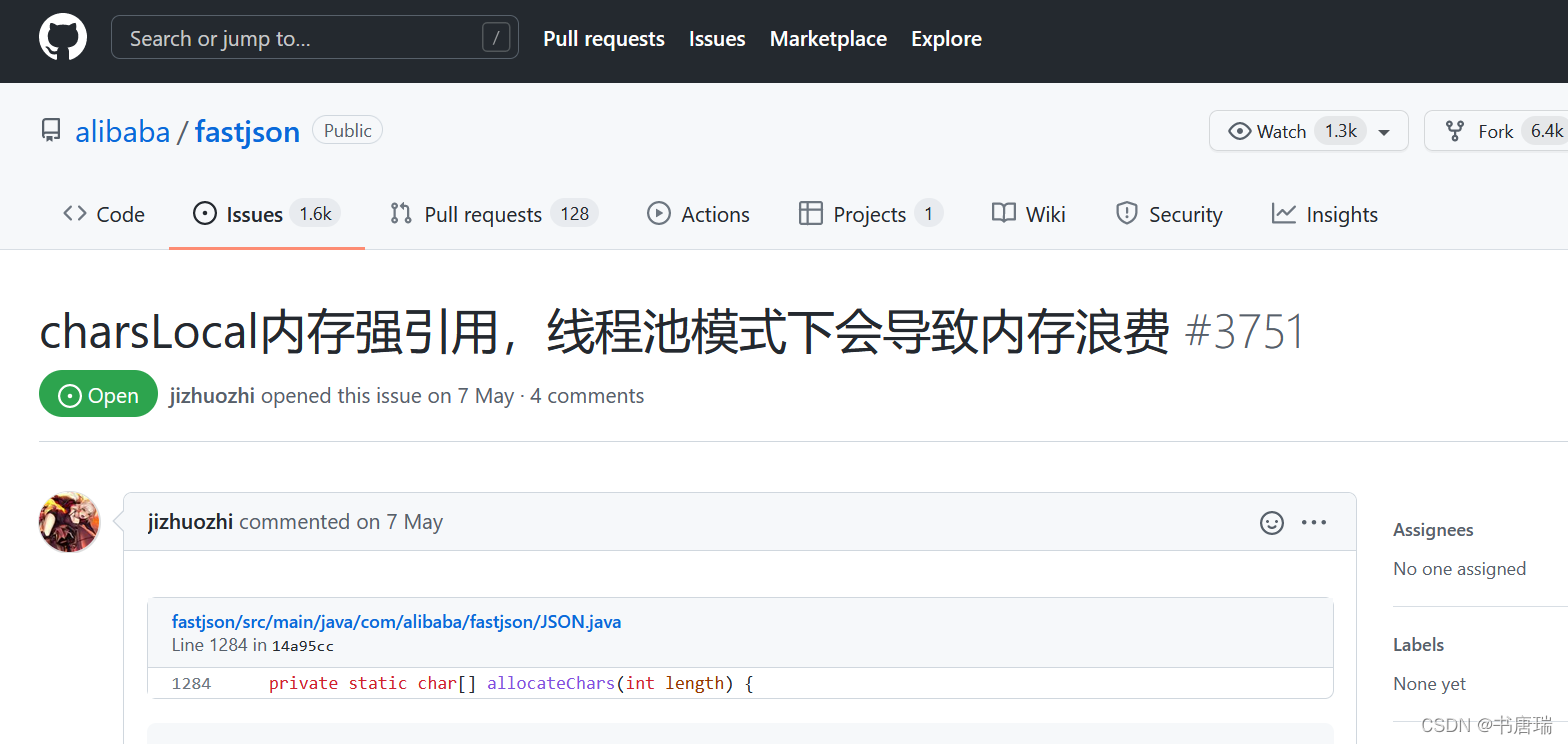Click the slash shortcut key in search box
1568x744 pixels.
point(496,38)
